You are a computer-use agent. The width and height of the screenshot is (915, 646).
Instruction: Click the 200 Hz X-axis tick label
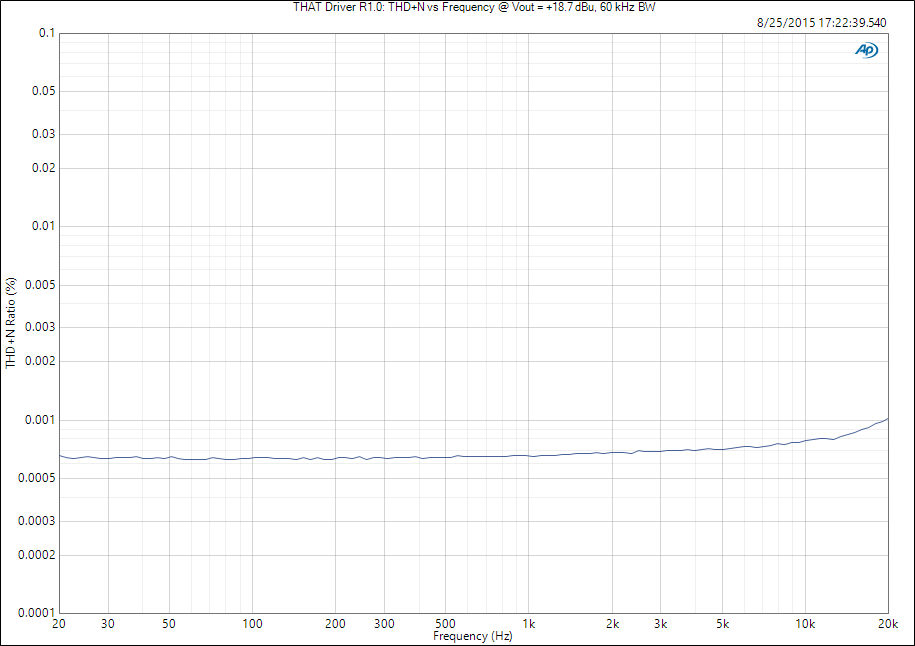336,624
